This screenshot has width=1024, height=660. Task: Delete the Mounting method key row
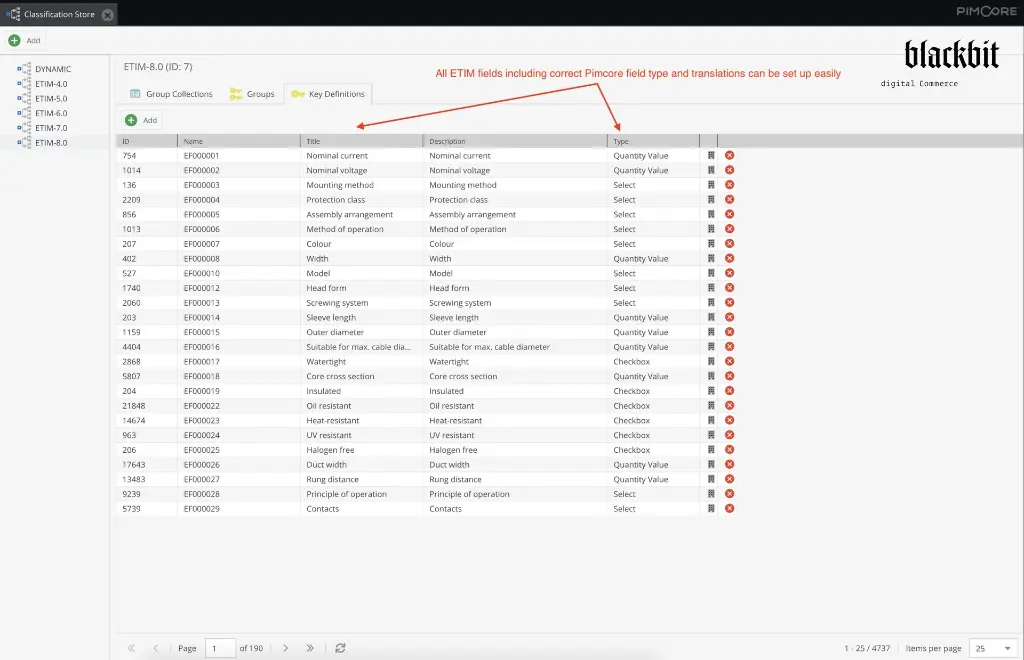[x=729, y=185]
